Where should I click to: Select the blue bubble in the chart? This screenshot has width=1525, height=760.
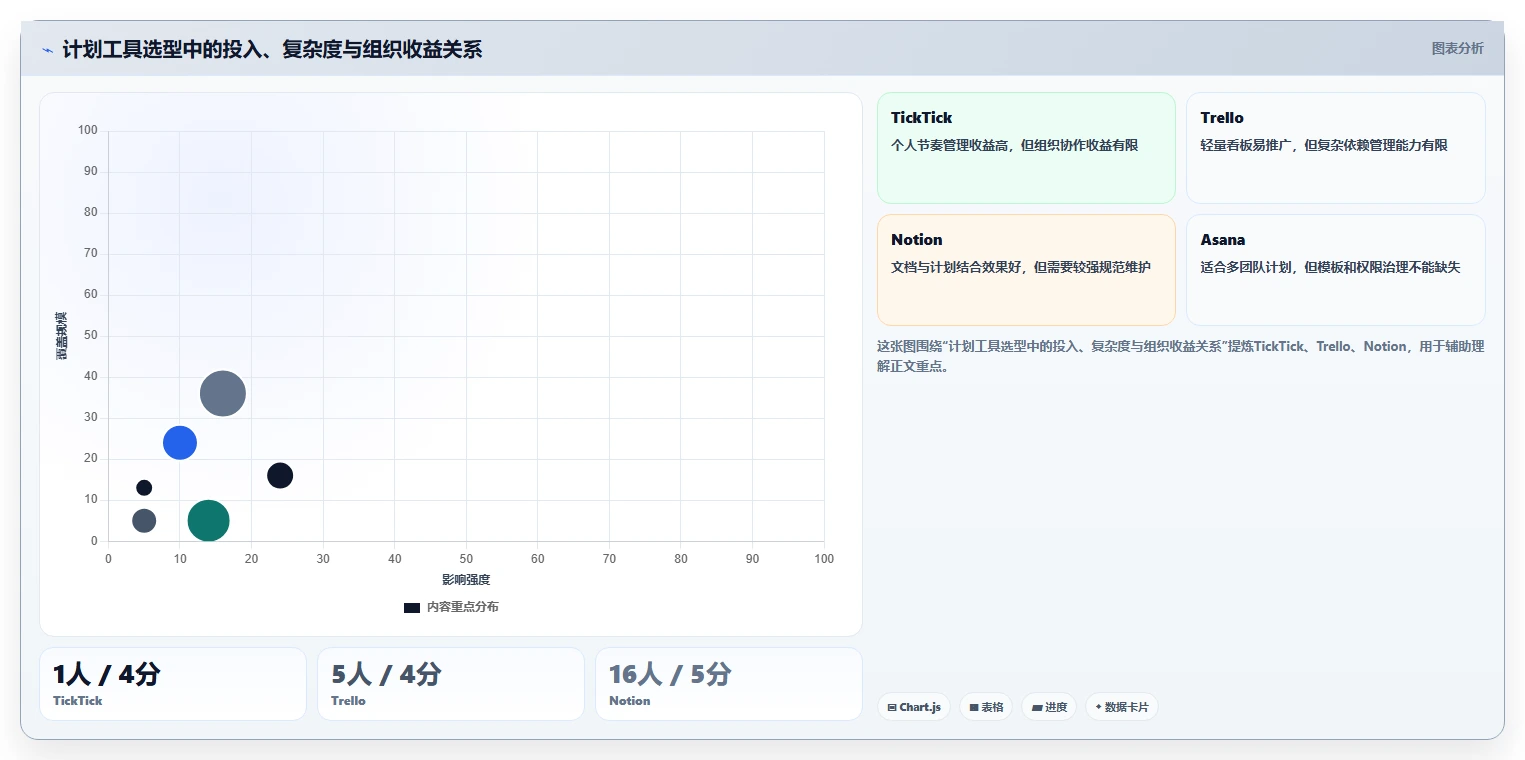coord(180,442)
